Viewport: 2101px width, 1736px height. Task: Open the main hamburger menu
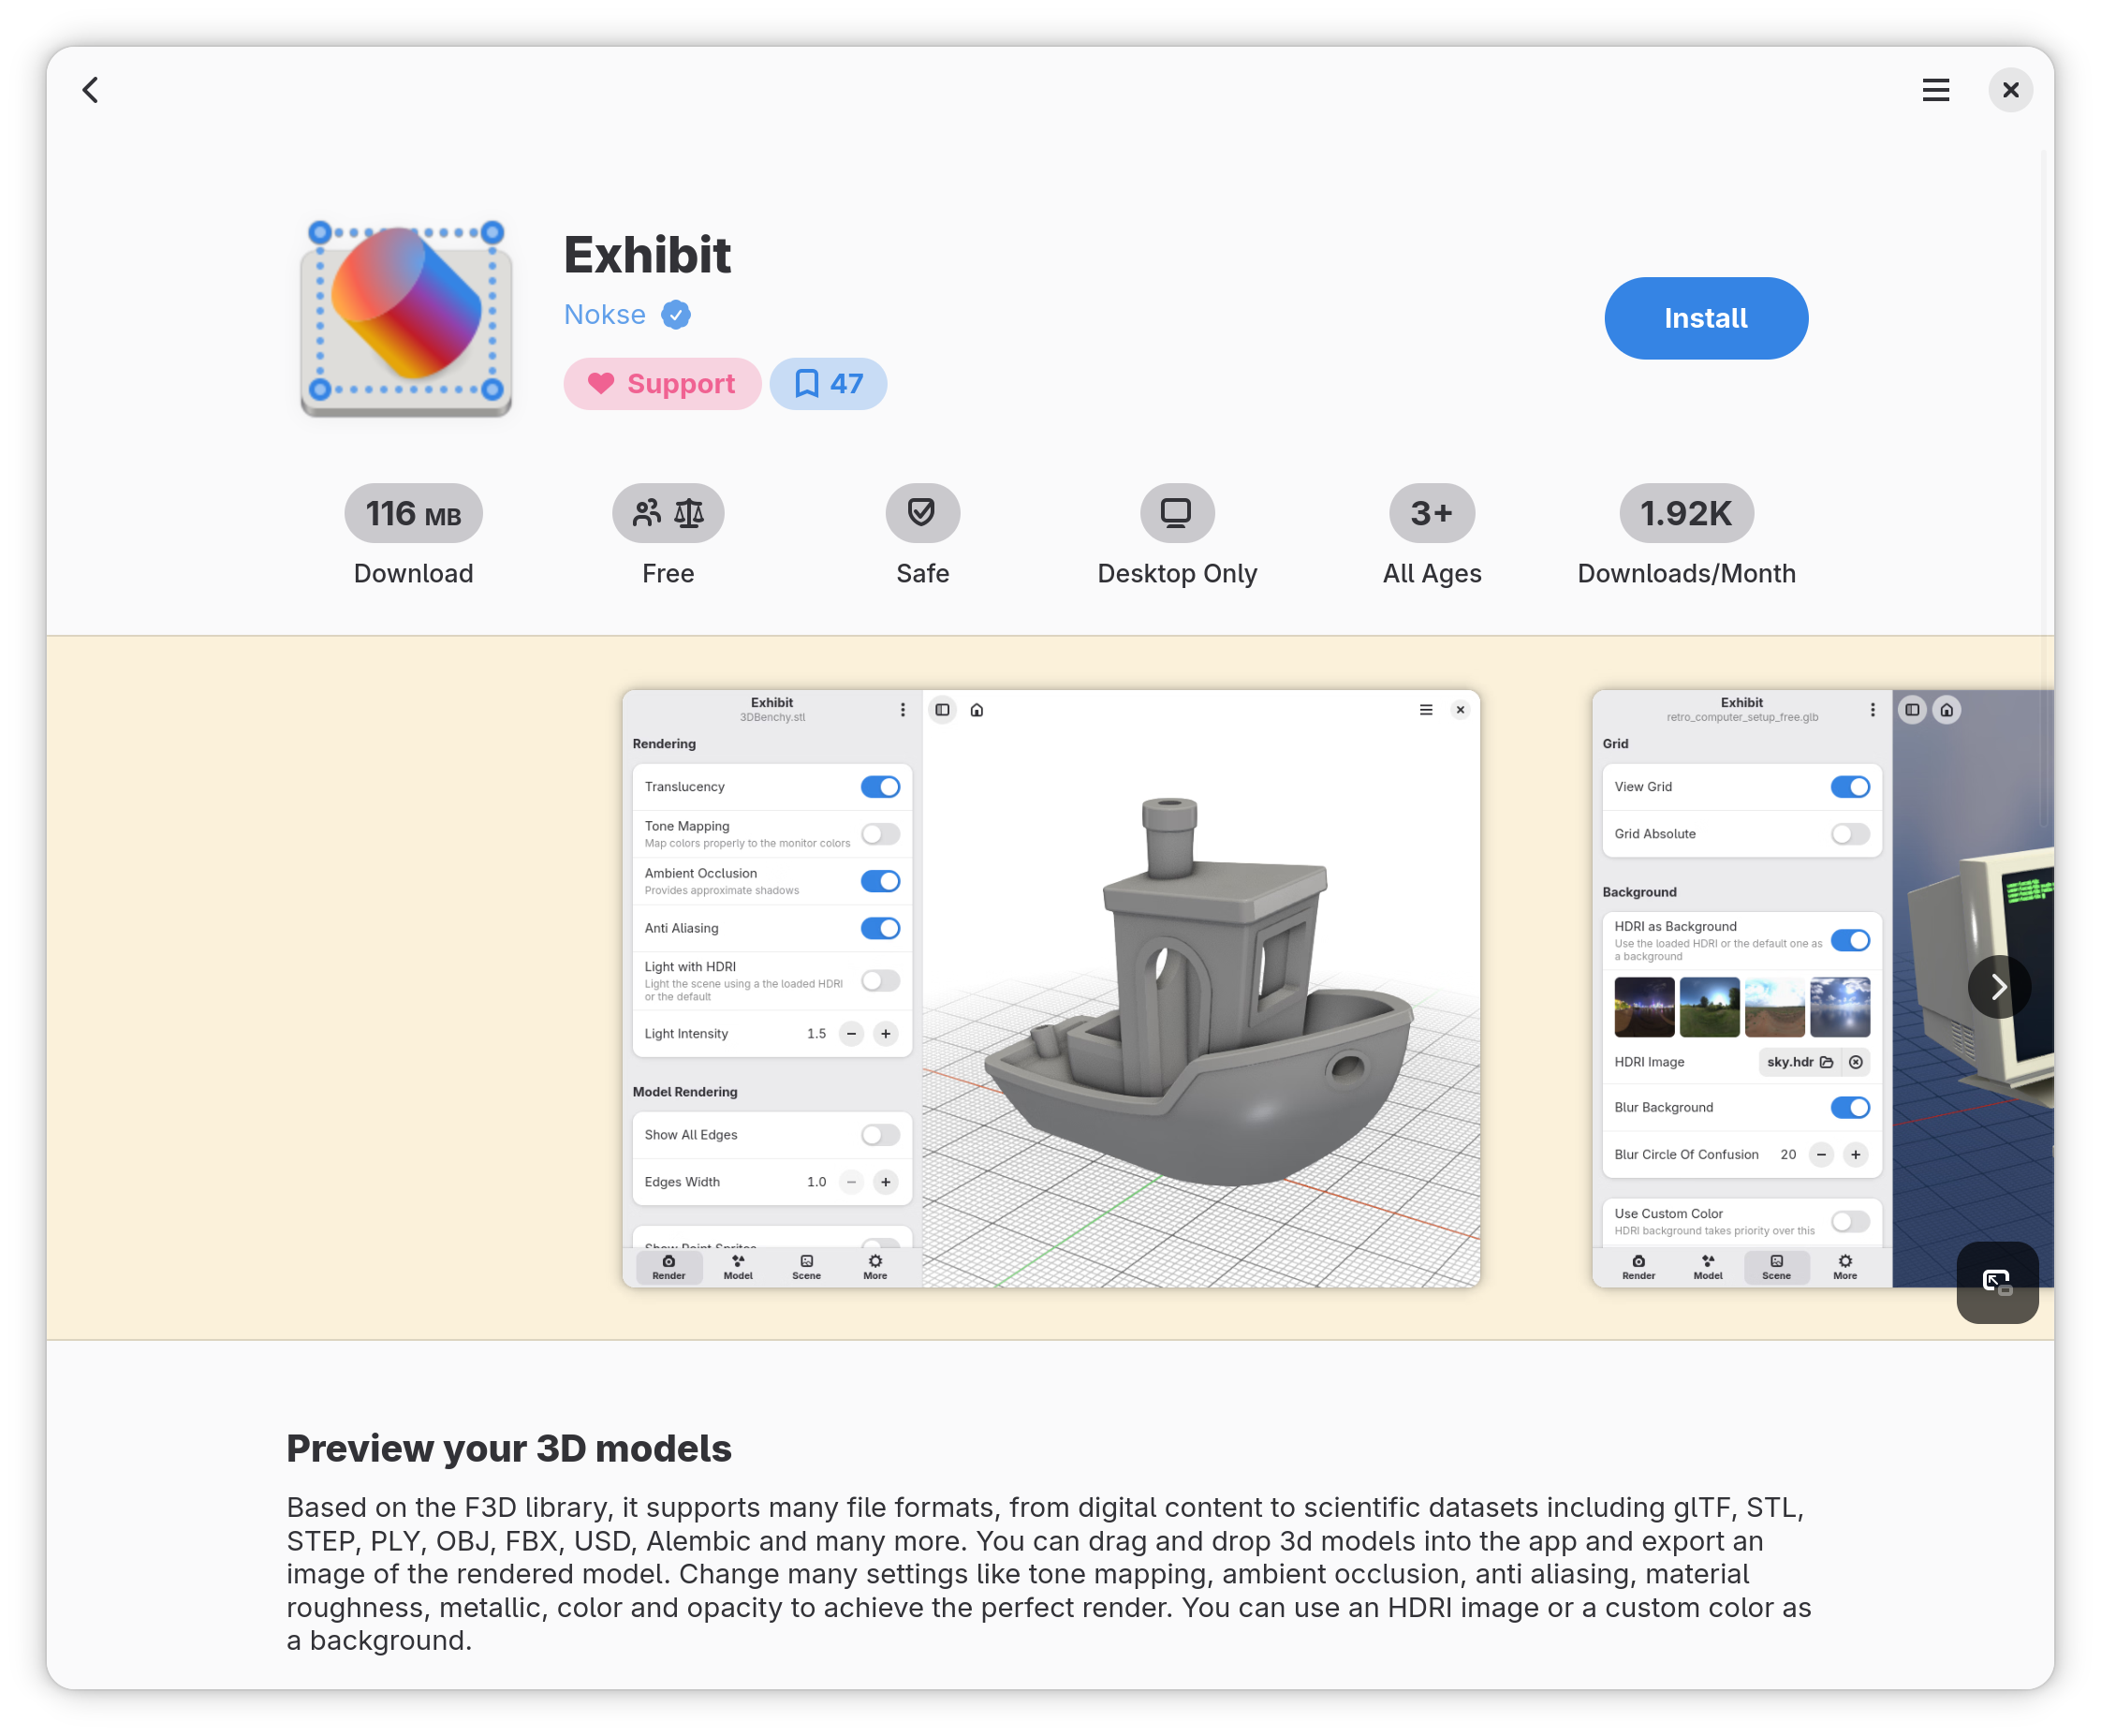pos(1936,90)
